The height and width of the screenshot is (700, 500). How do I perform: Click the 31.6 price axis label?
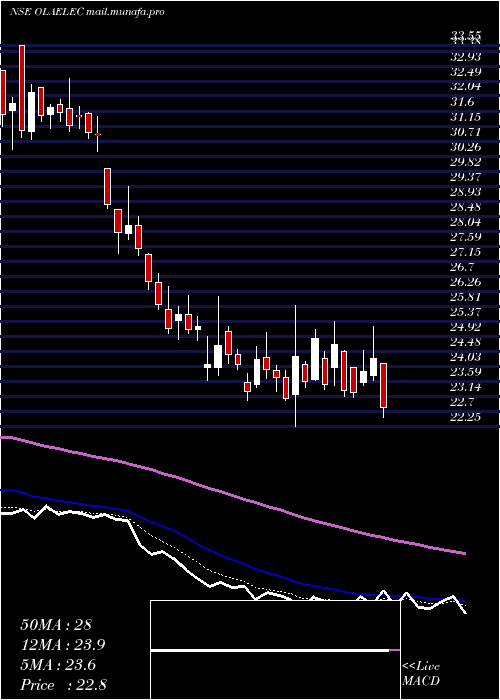coord(462,102)
